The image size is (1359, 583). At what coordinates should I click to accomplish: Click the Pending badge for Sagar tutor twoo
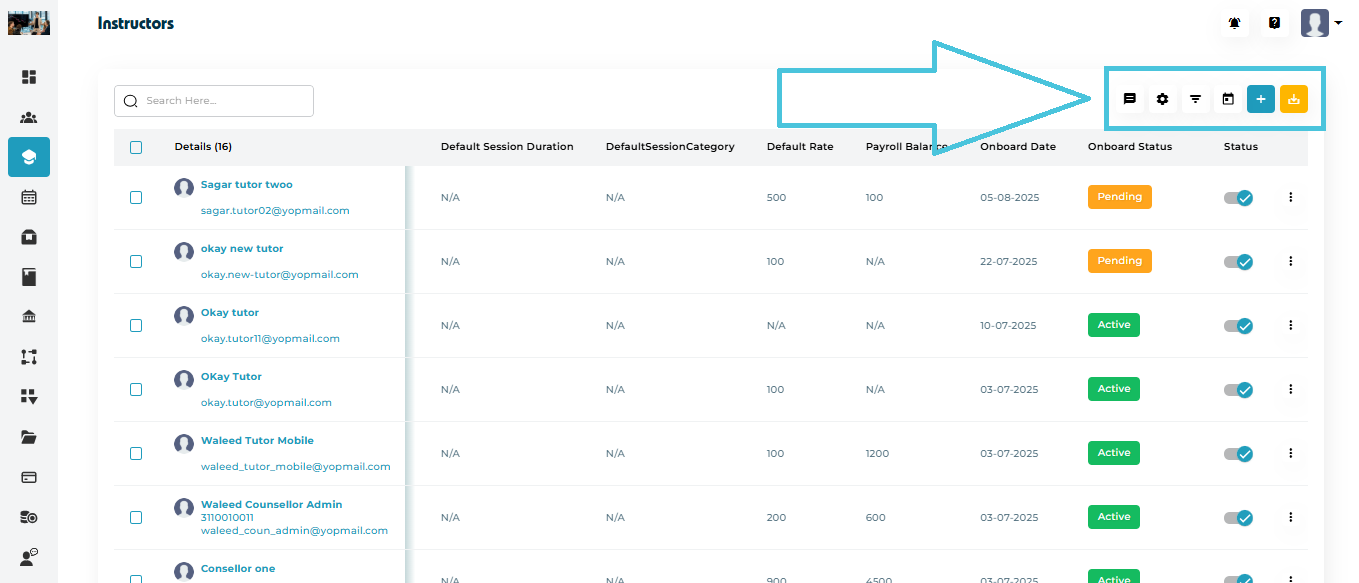tap(1119, 197)
